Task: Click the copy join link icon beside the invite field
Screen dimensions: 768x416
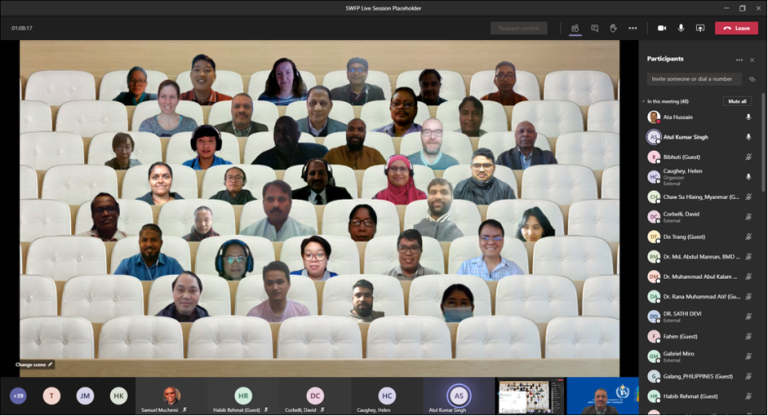Action: 752,79
